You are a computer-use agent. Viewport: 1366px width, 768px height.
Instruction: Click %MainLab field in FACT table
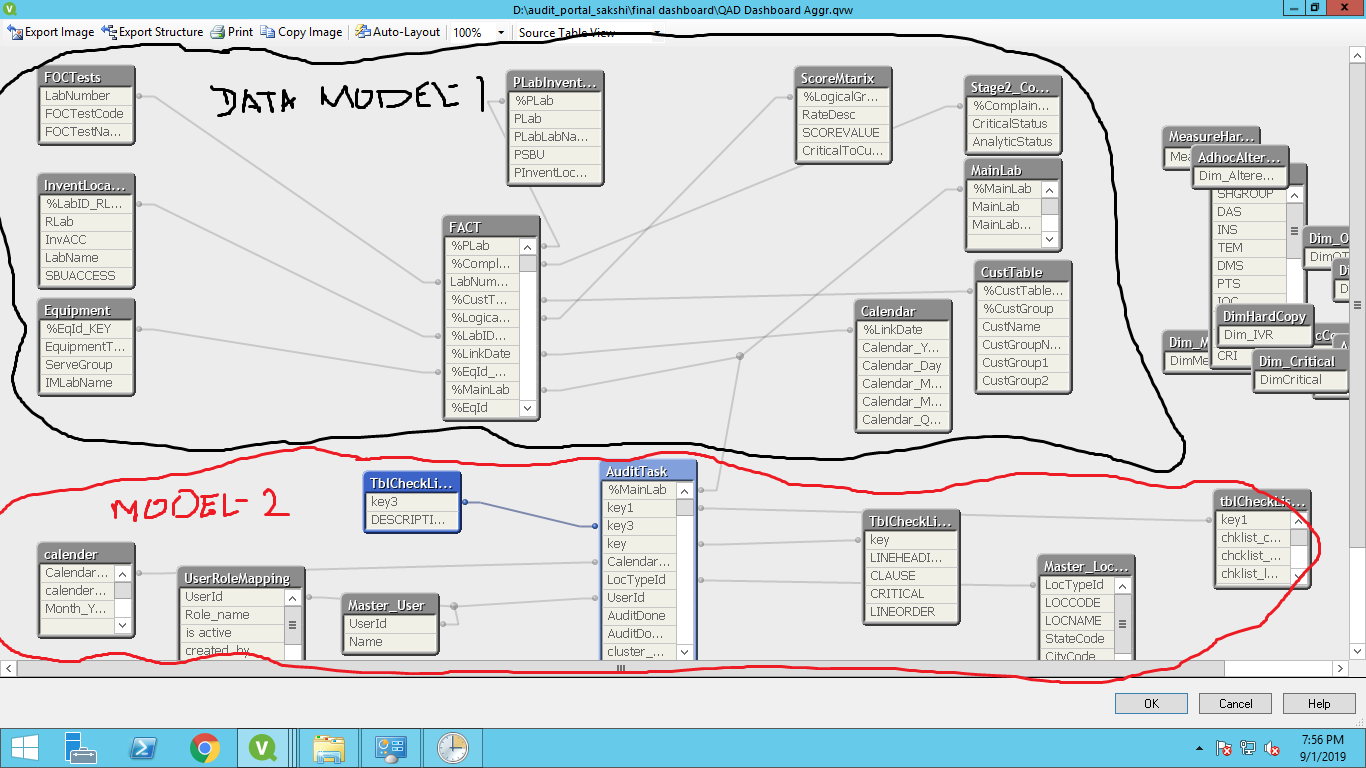pos(482,390)
